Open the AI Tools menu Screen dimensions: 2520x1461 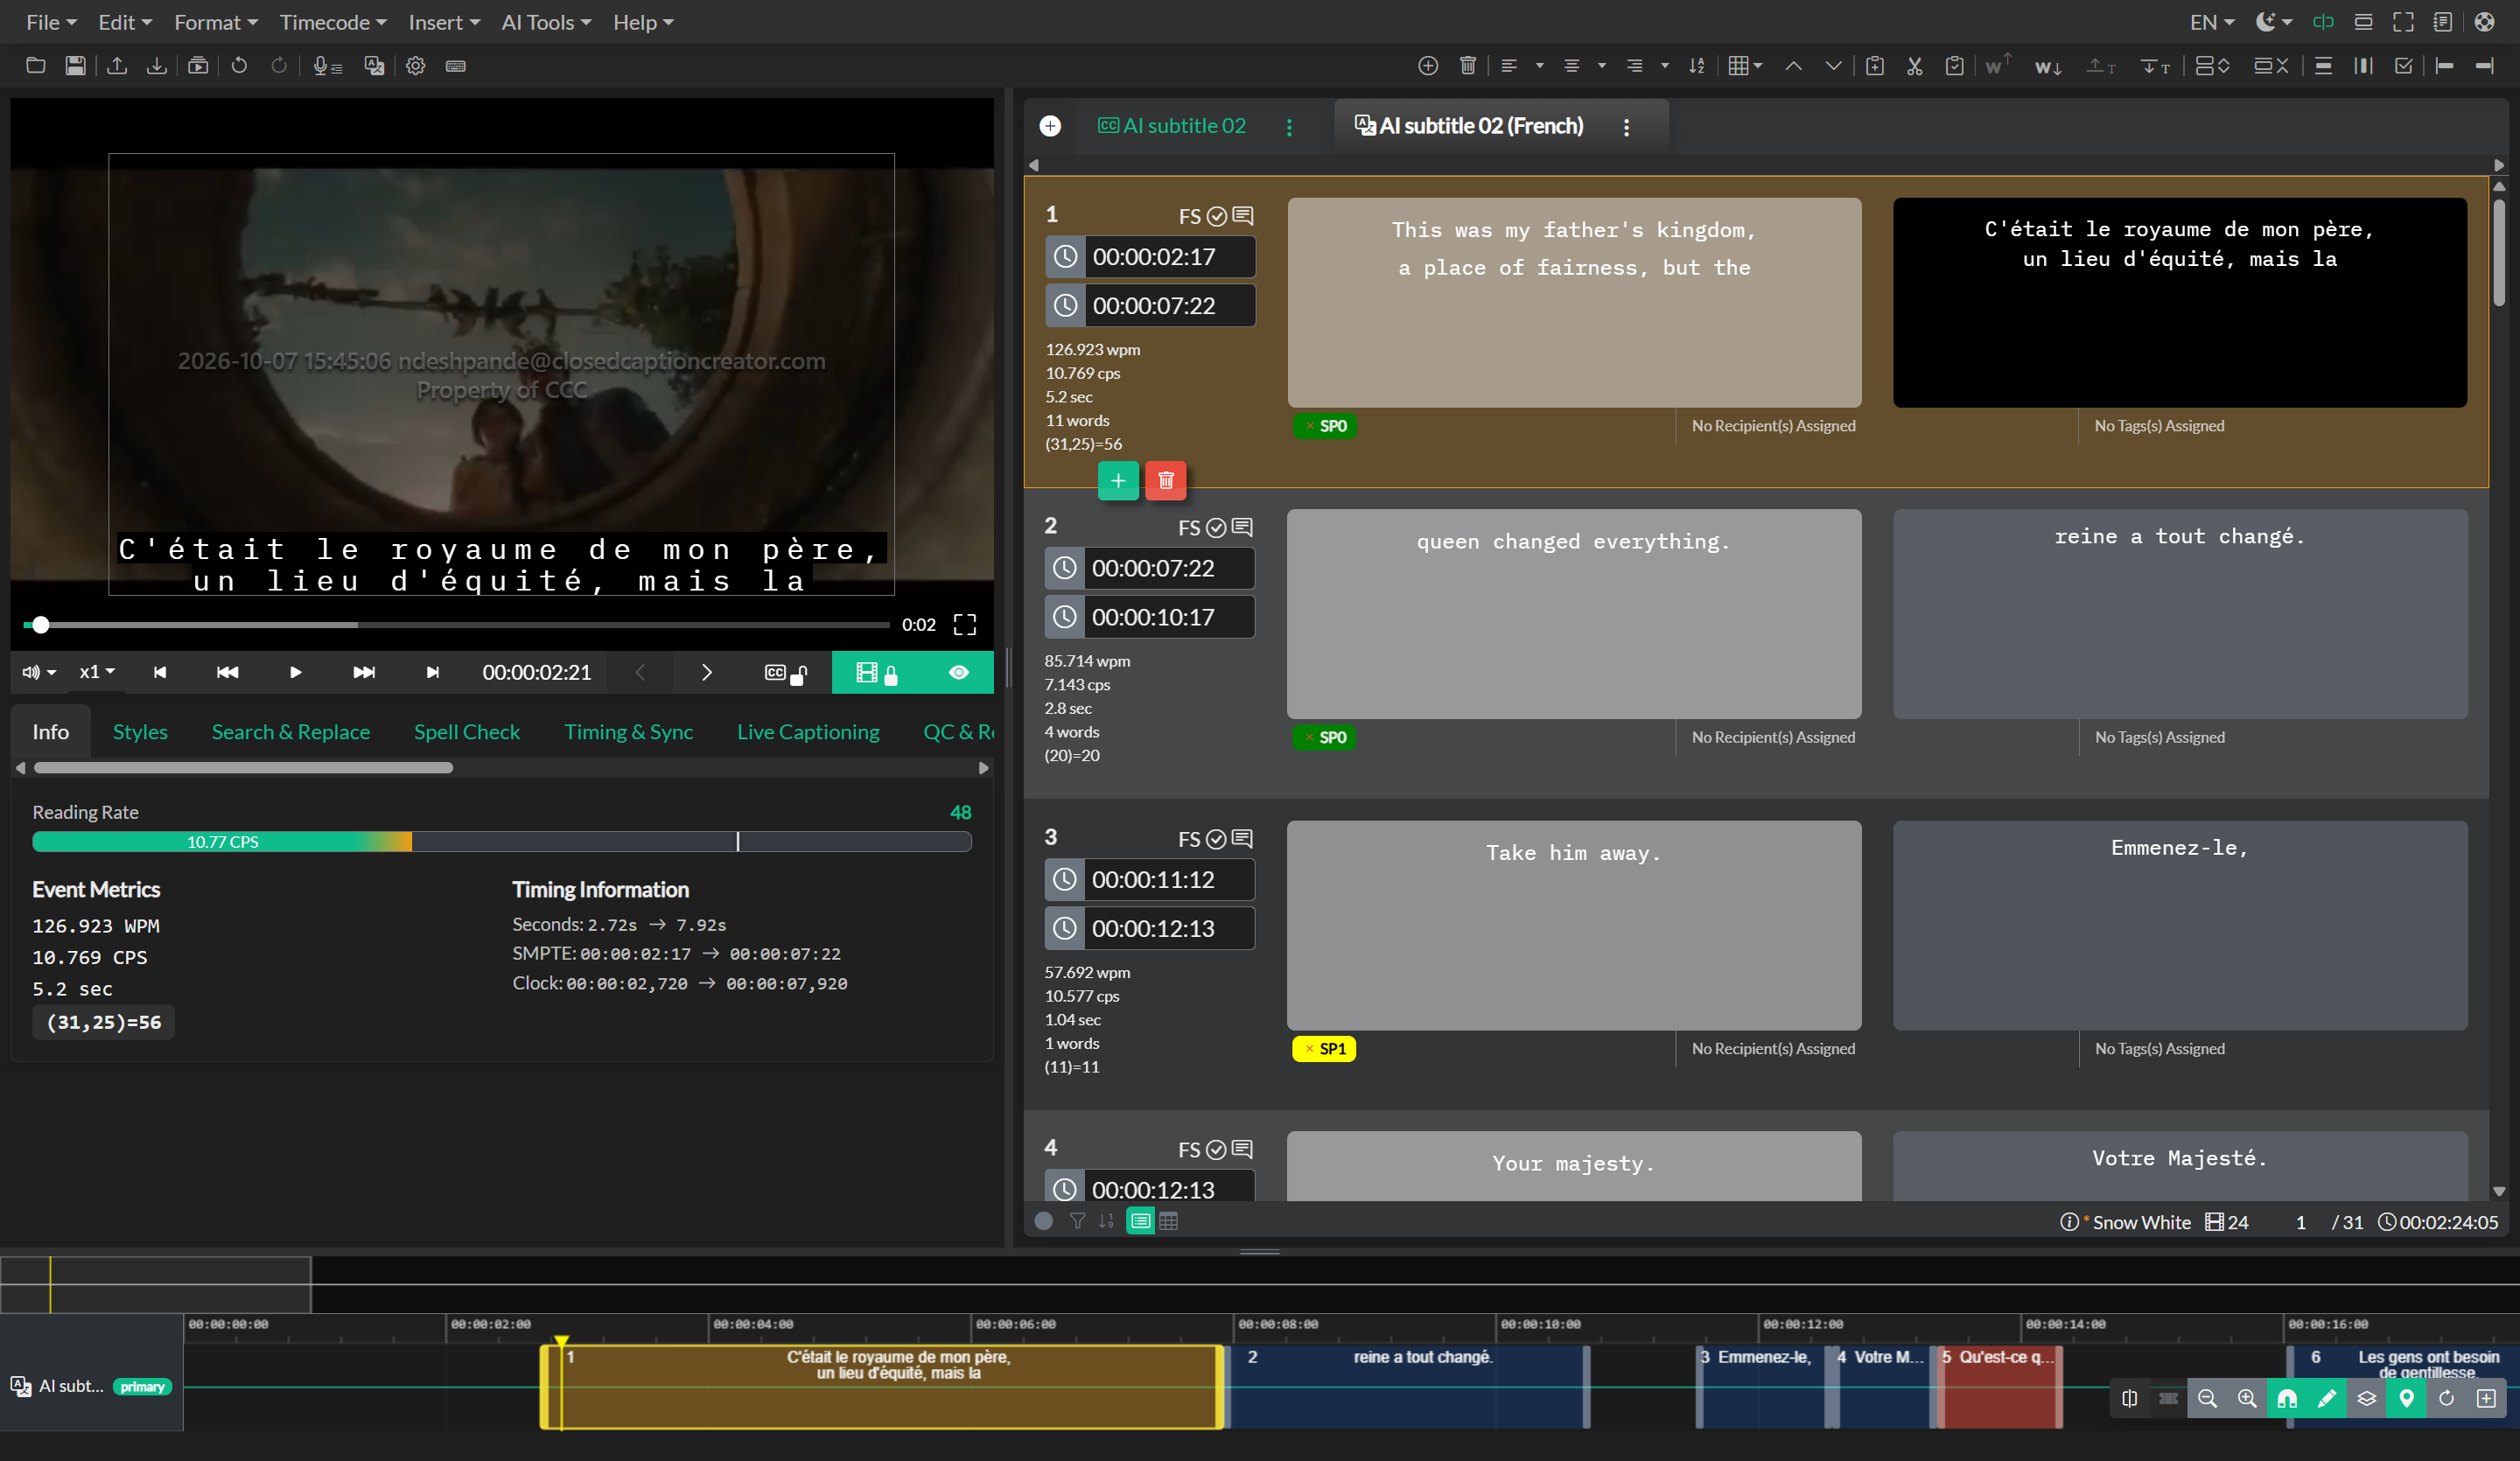[546, 22]
